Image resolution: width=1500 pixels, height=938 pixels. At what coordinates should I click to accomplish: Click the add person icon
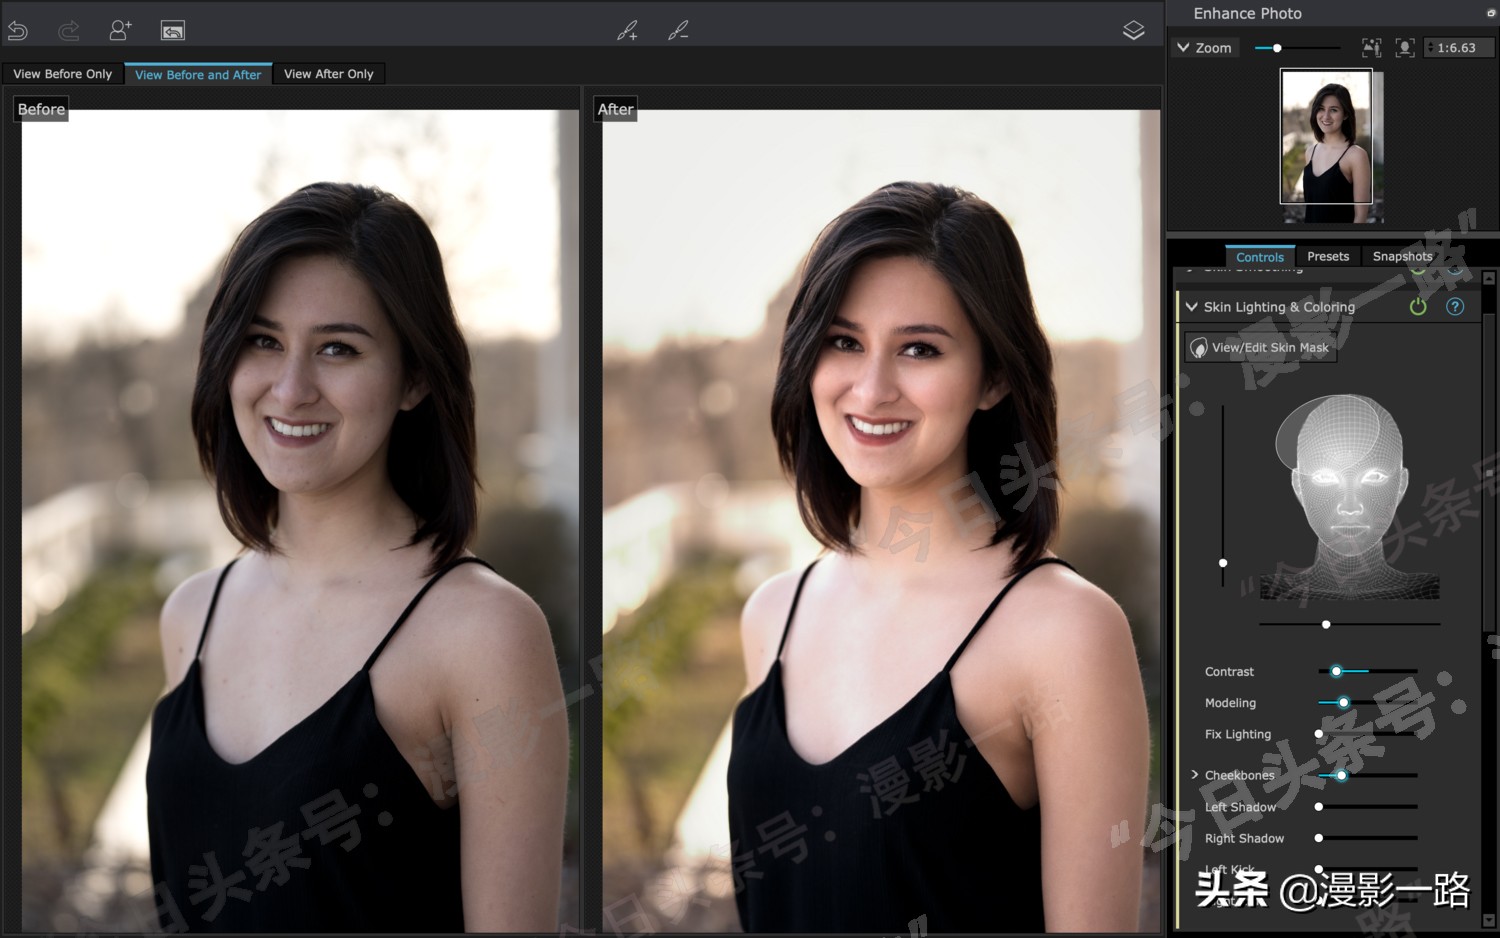[x=120, y=31]
